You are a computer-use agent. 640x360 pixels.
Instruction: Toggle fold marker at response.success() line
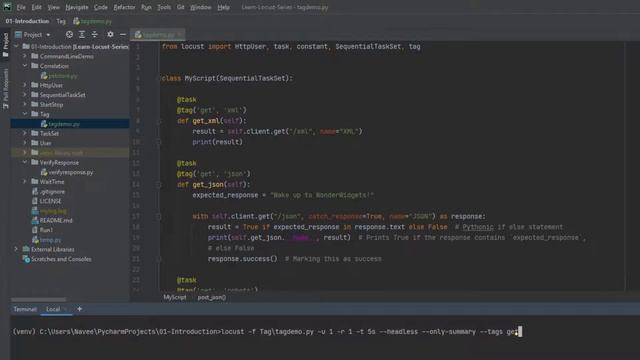159,259
